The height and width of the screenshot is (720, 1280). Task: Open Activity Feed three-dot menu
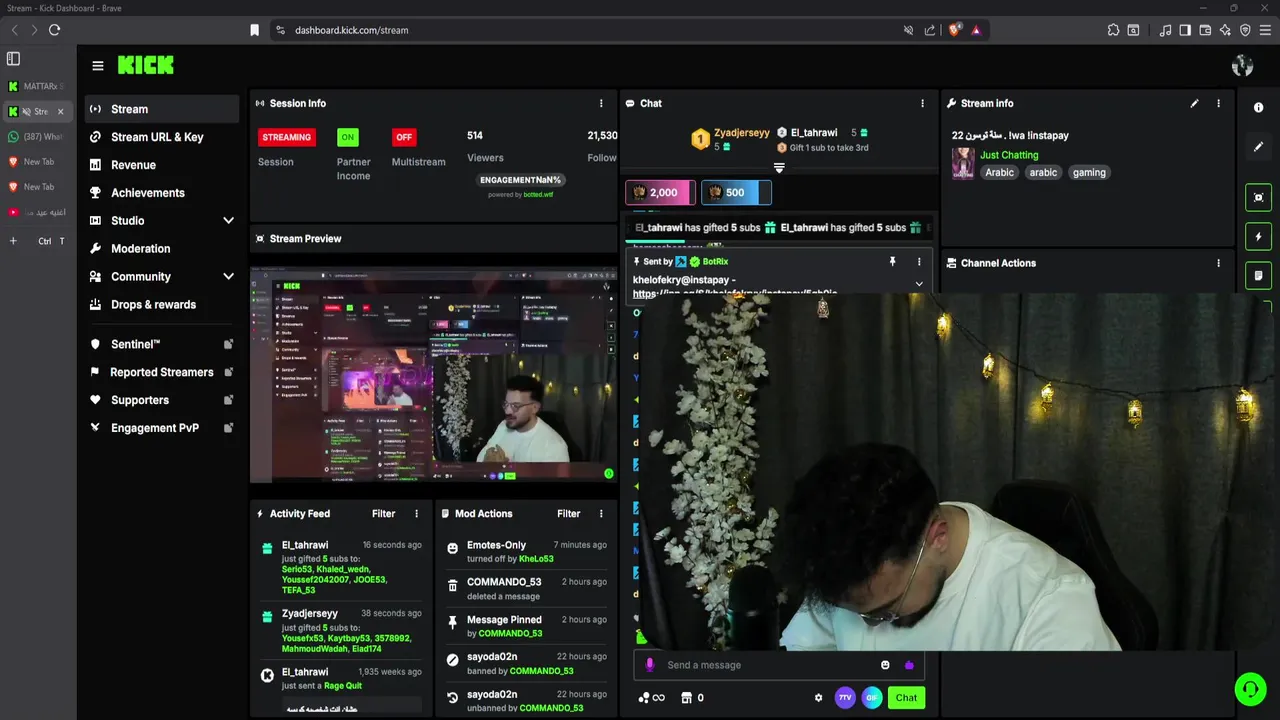pyautogui.click(x=417, y=514)
